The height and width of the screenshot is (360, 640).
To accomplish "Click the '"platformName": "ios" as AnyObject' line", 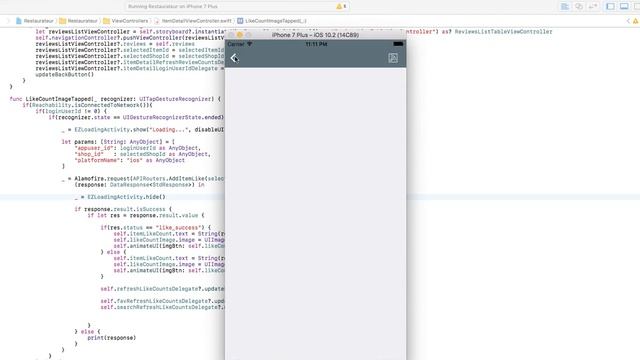I will tap(129, 160).
